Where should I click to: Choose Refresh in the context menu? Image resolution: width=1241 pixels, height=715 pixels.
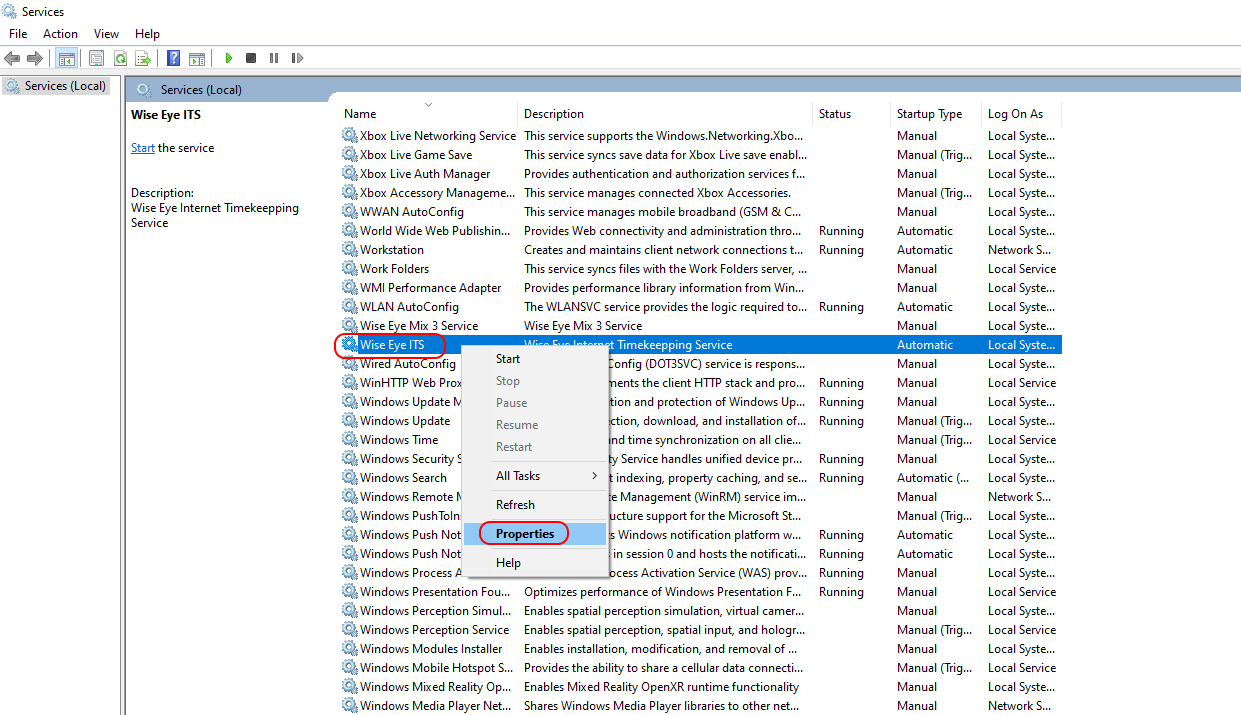point(515,505)
